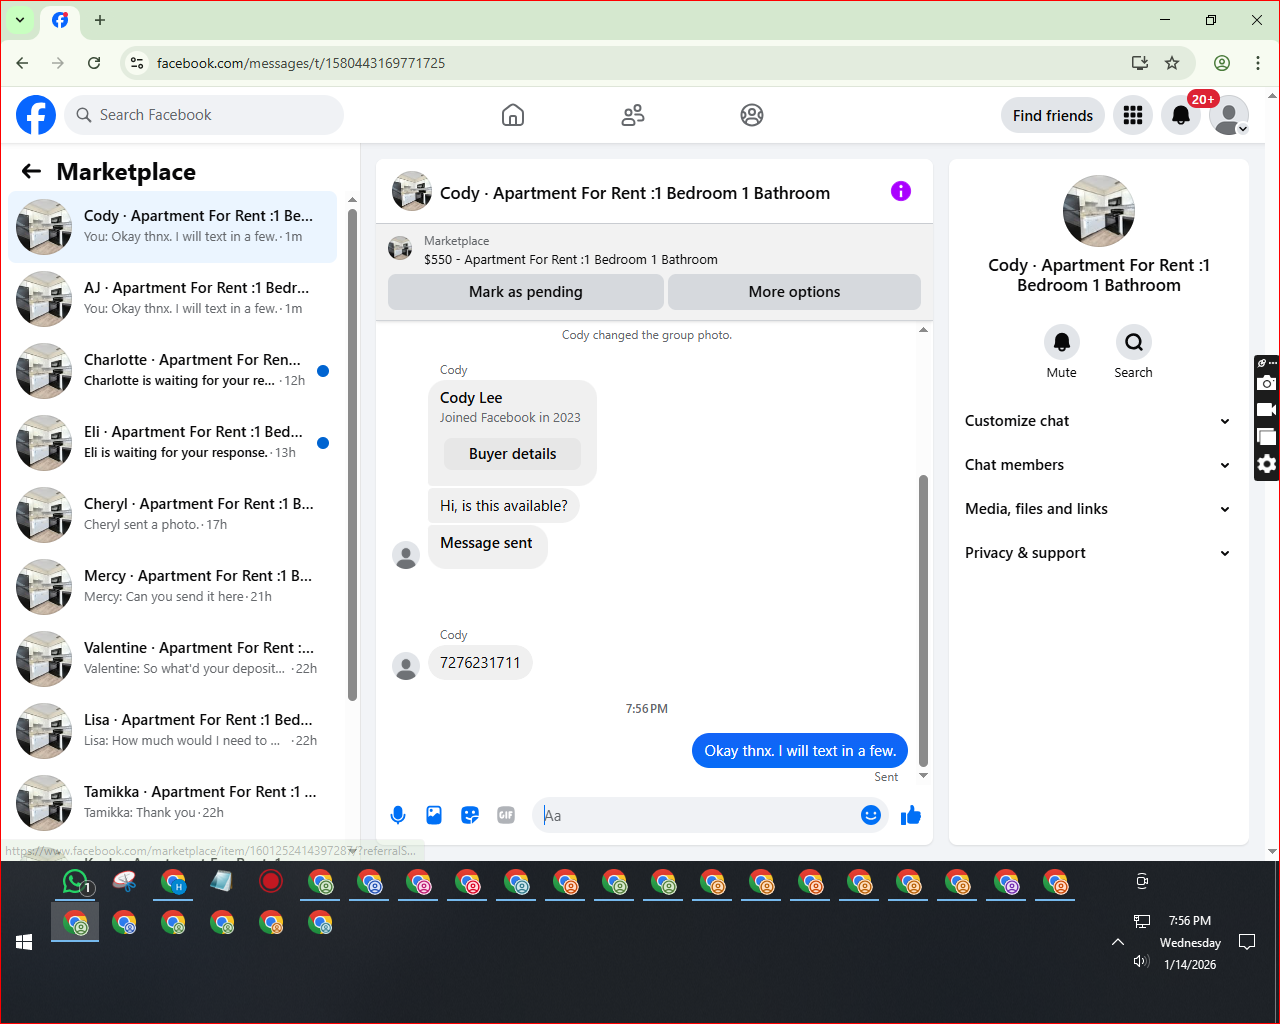Image resolution: width=1280 pixels, height=1024 pixels.
Task: Open the account profile avatar menu
Action: 1229,115
